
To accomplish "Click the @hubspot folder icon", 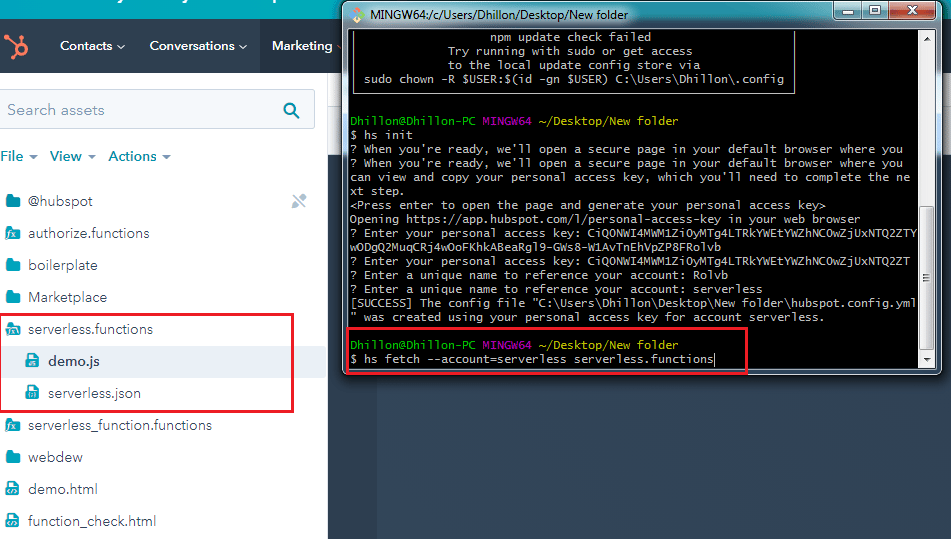I will pos(13,201).
